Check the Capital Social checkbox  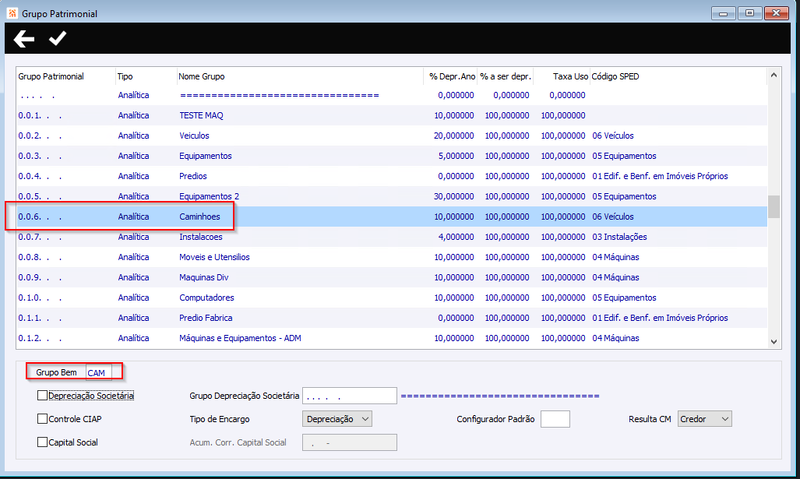tap(42, 442)
